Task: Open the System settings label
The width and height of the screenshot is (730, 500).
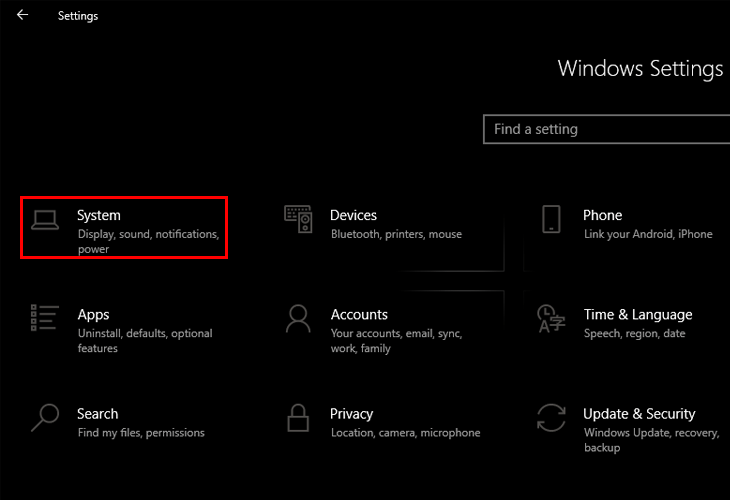Action: point(99,215)
